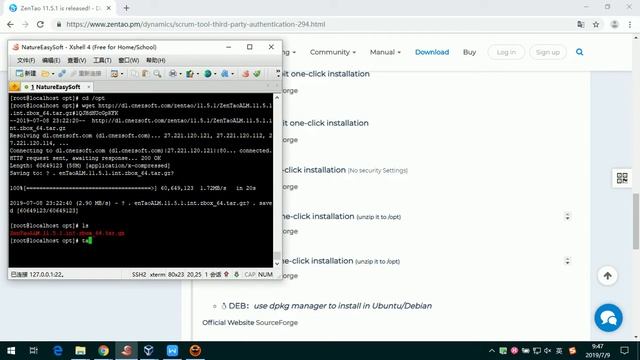Screen dimensions: 640x360
Task: Click the session properties icon in Xshell toolbar
Action: 115,73
